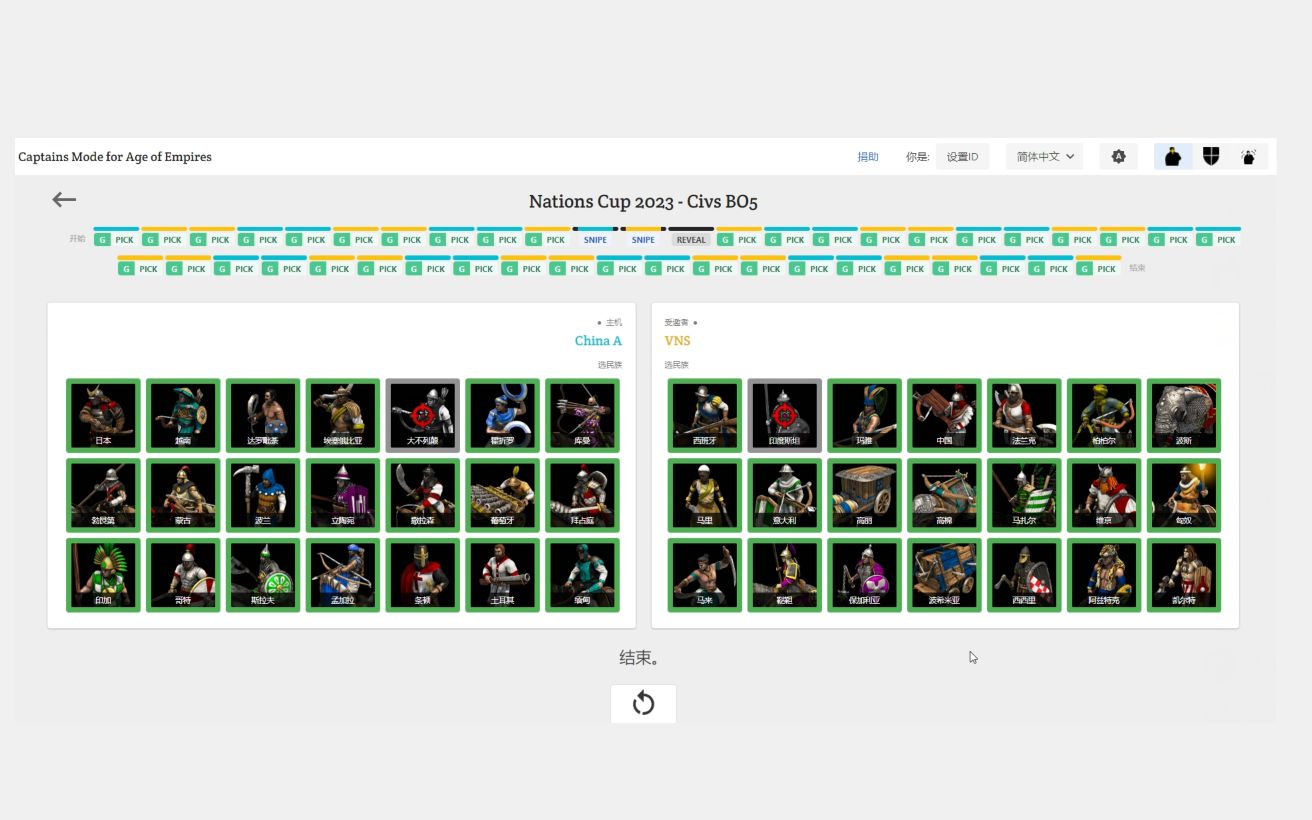1312x820 pixels.
Task: Select the 马里 civilization tile
Action: [x=705, y=495]
